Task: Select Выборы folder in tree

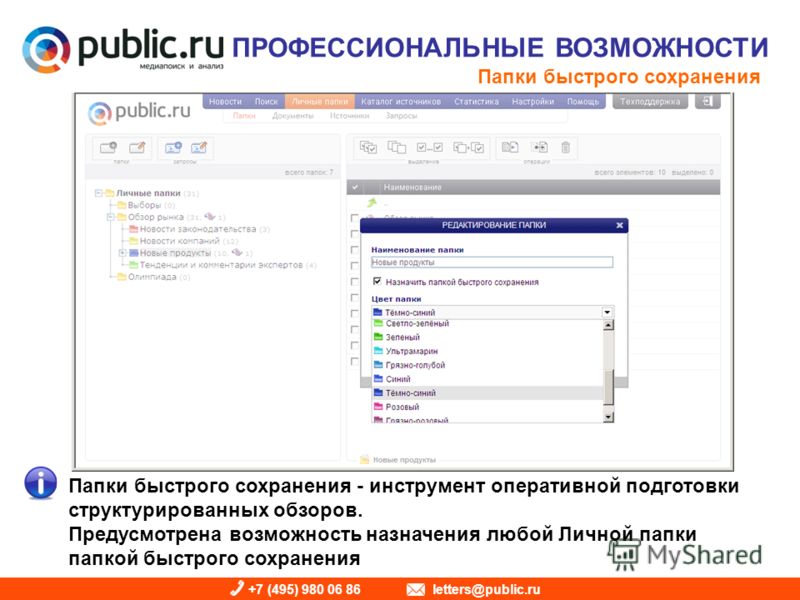Action: tap(144, 205)
